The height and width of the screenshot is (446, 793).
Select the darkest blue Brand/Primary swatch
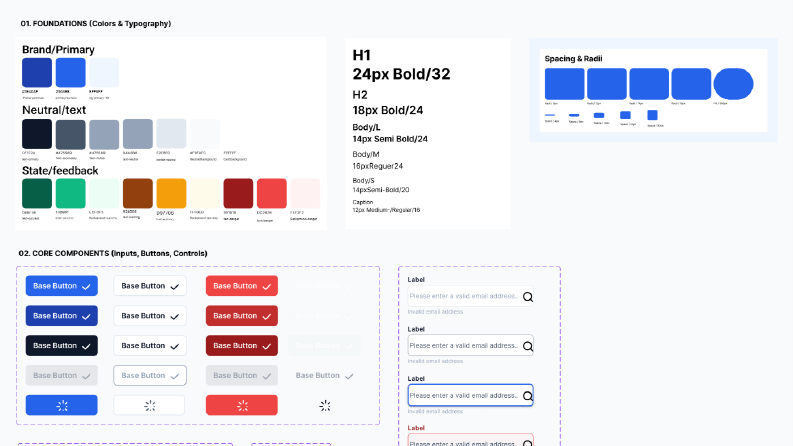pos(37,72)
